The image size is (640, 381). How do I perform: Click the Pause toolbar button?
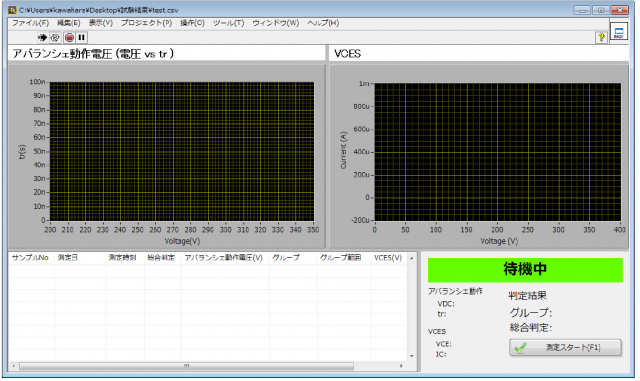(82, 38)
